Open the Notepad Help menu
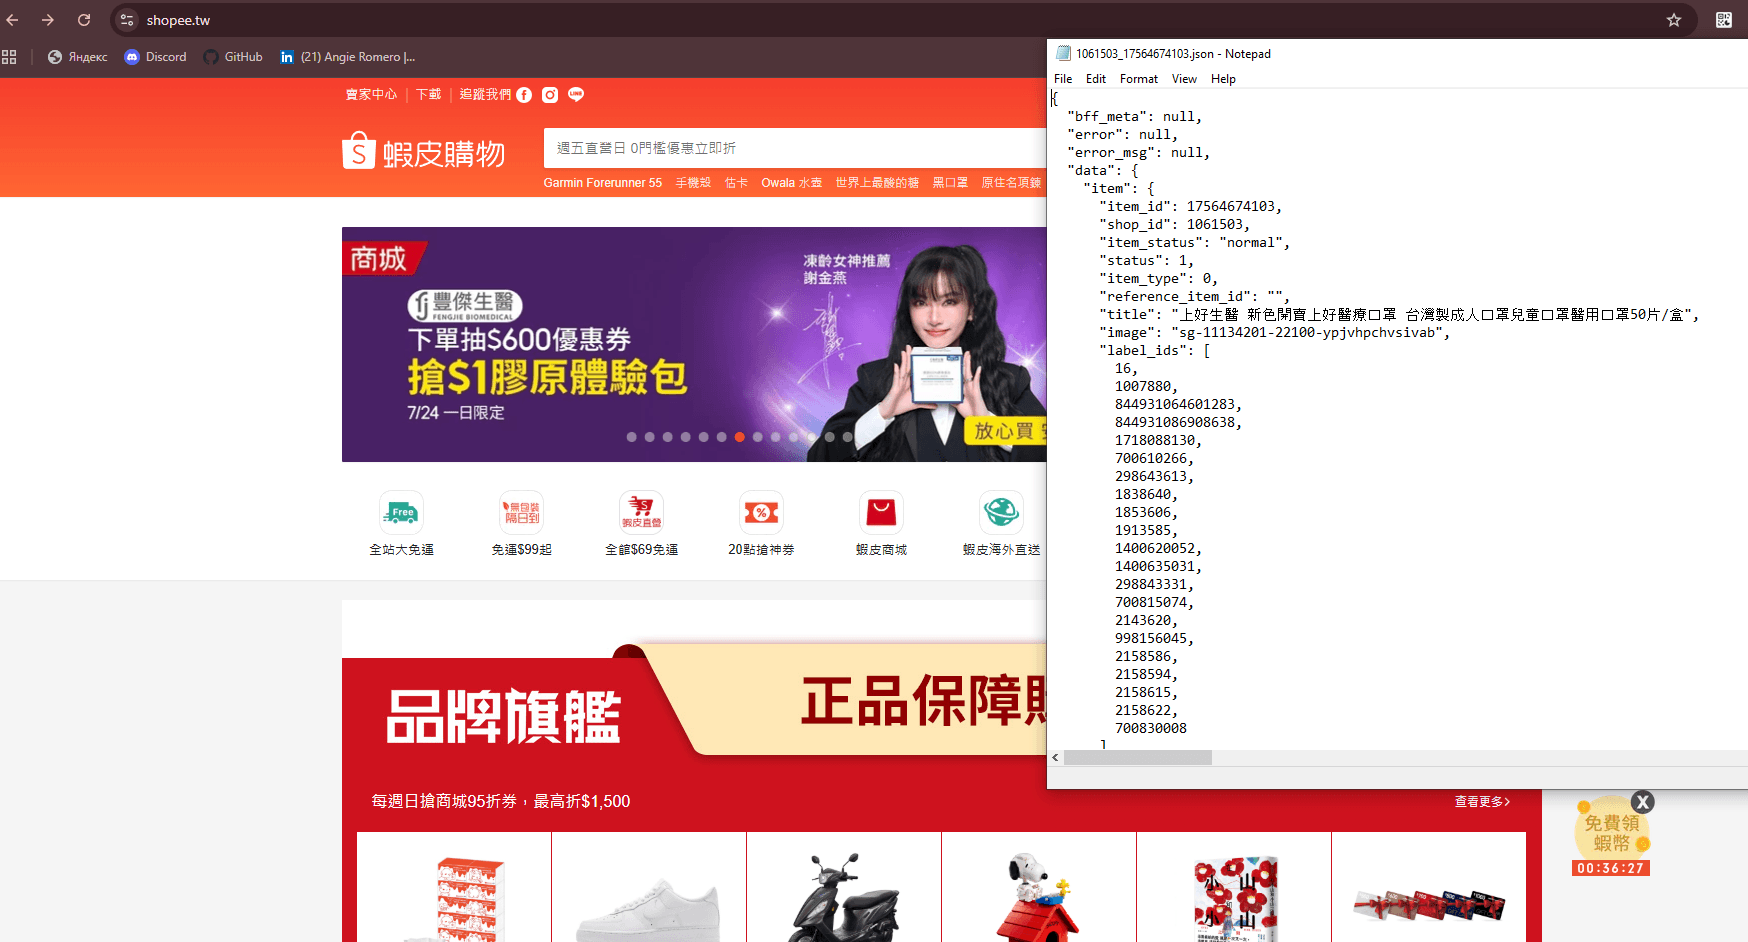Image resolution: width=1748 pixels, height=942 pixels. coord(1223,79)
